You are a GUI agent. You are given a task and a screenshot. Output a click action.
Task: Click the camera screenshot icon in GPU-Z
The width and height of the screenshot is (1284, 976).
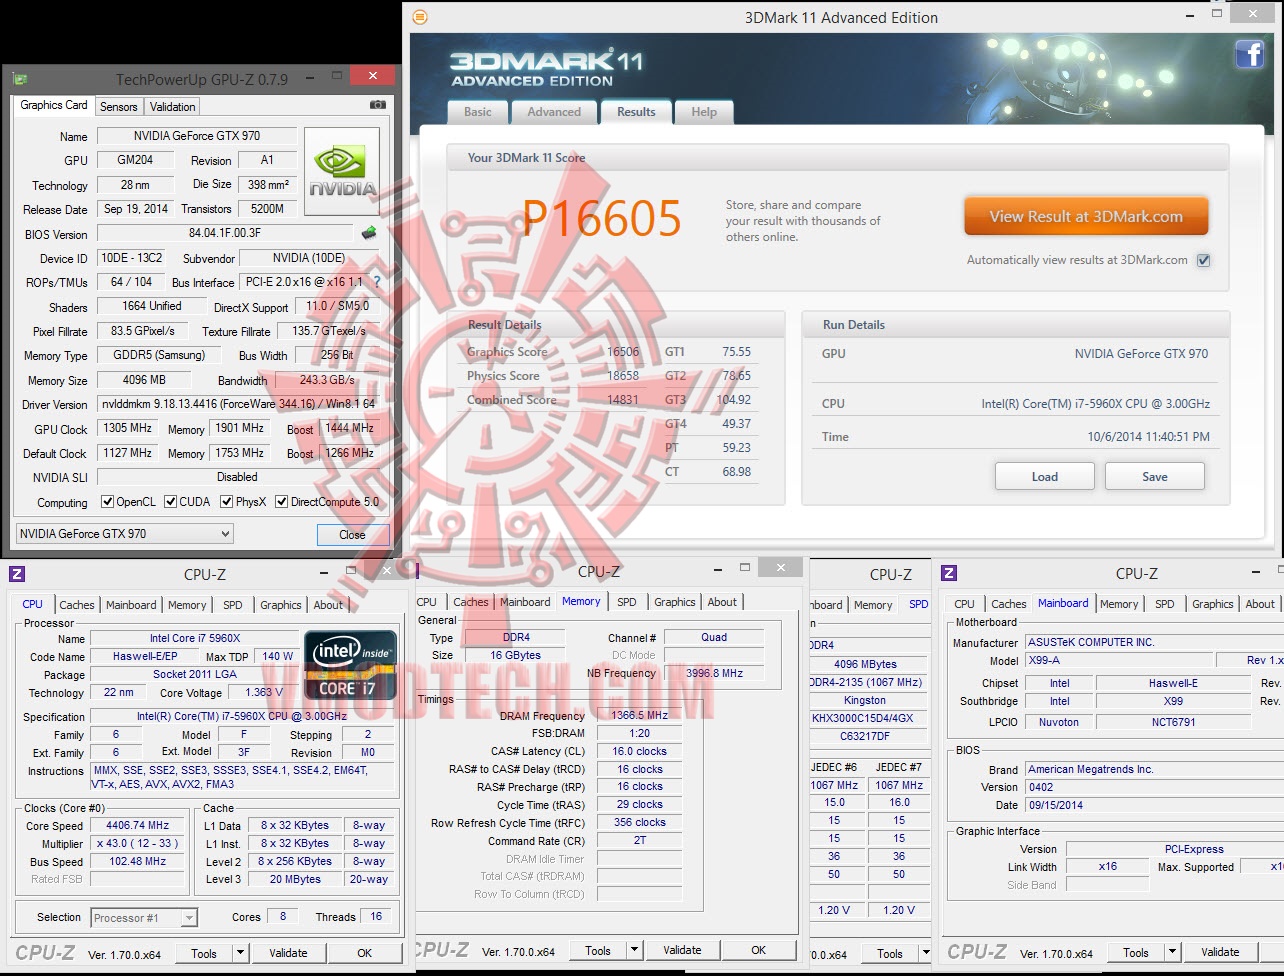point(377,105)
